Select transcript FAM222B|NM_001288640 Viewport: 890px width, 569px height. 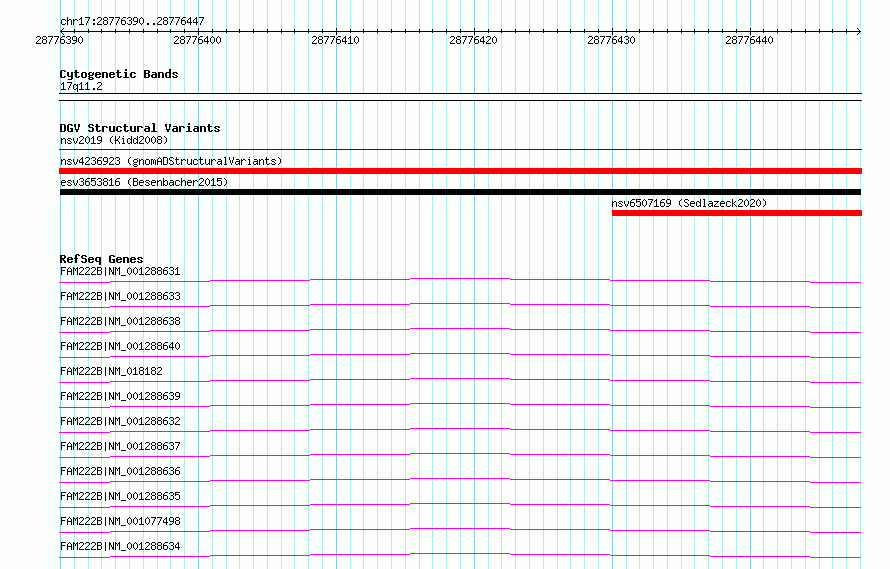coord(120,346)
